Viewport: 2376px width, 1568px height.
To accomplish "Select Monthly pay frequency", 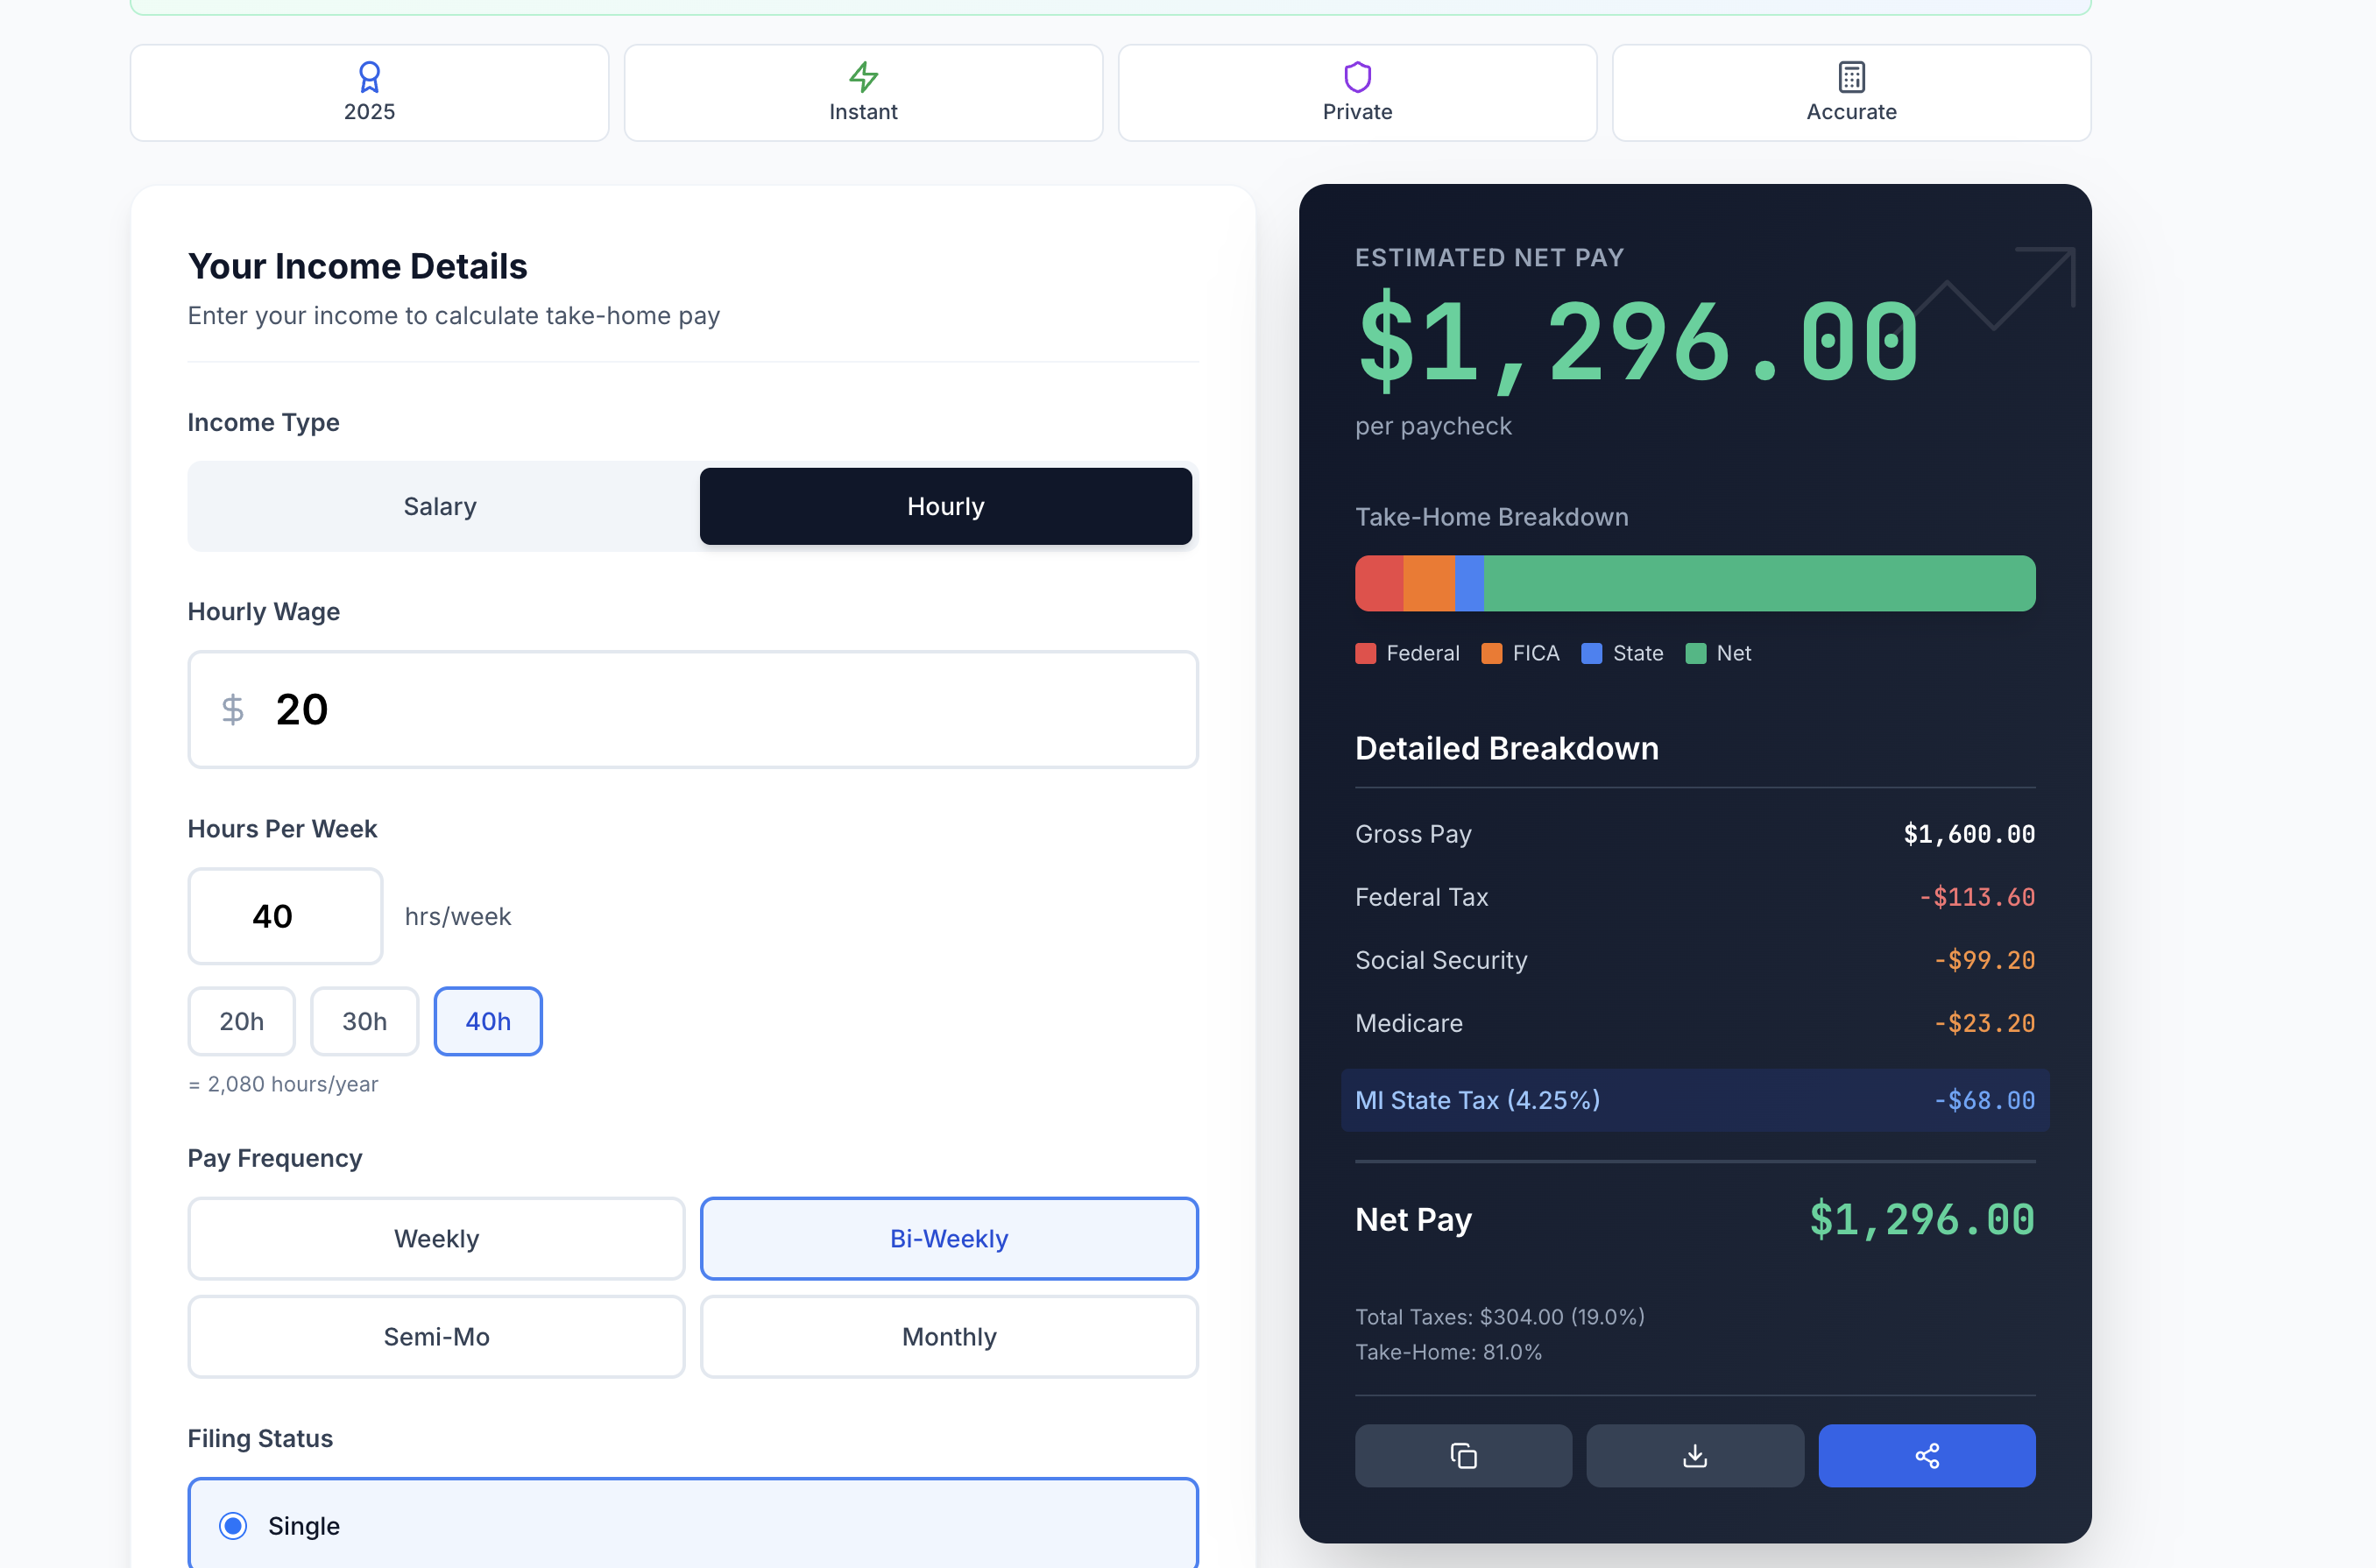I will click(949, 1336).
